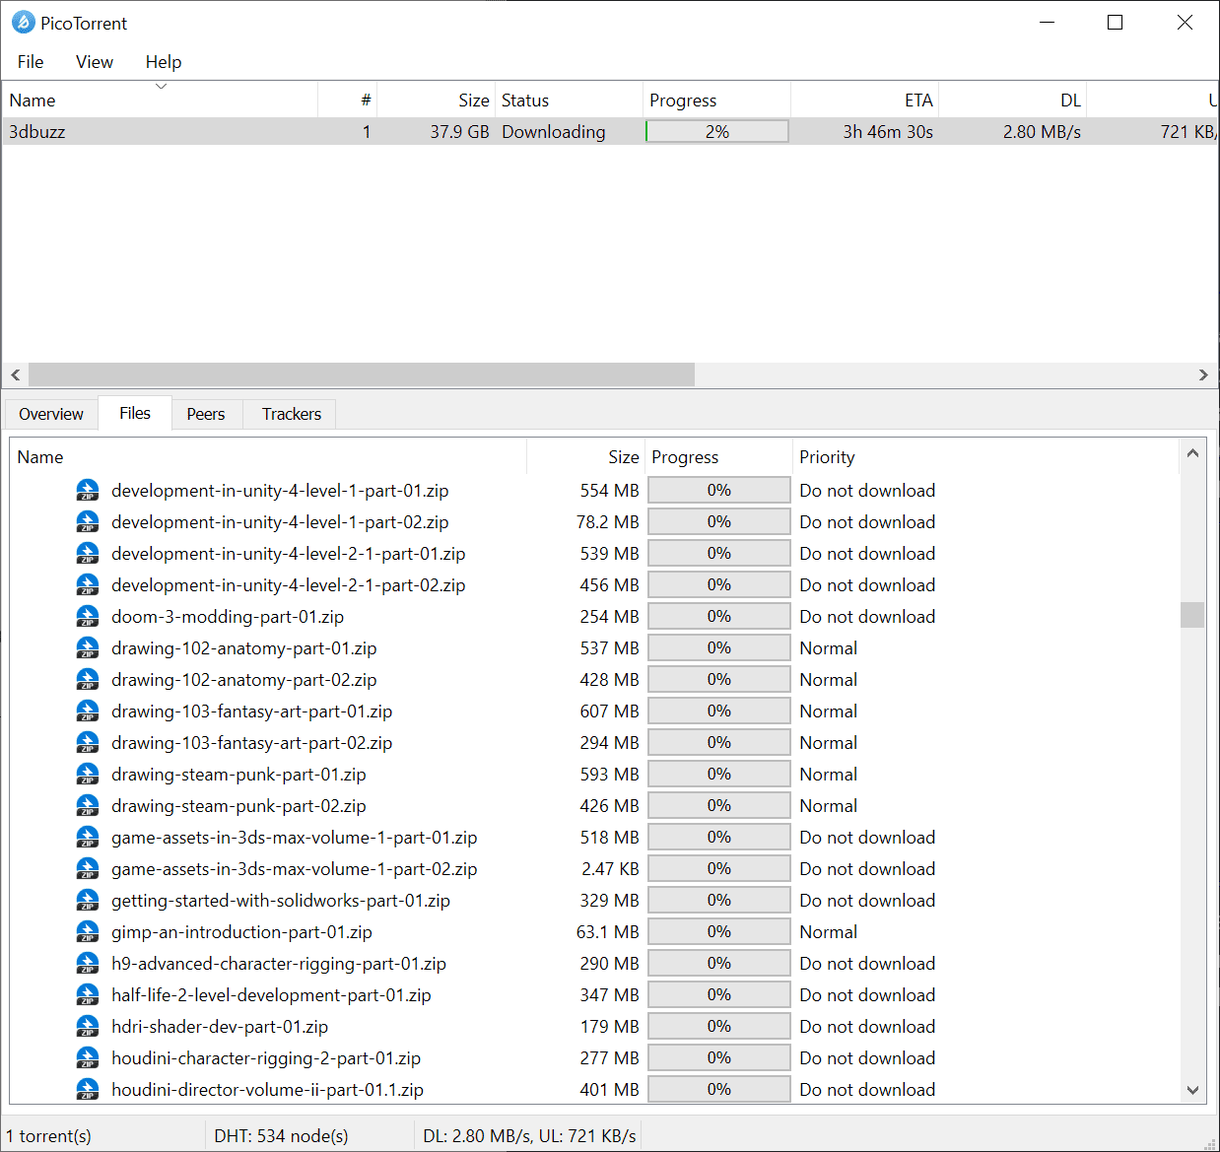
Task: Switch to the Peers tab
Action: (206, 414)
